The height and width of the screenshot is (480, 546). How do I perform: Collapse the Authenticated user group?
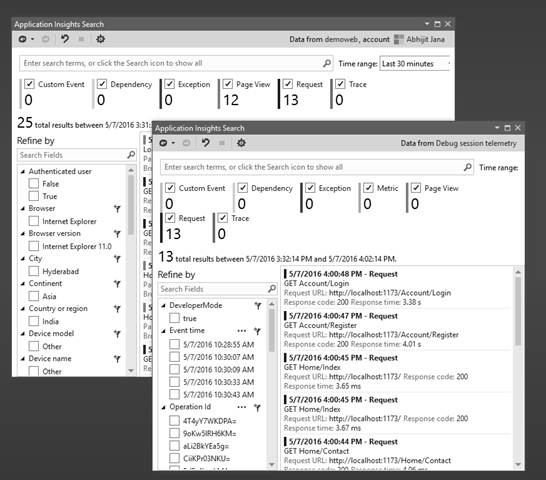pyautogui.click(x=23, y=171)
